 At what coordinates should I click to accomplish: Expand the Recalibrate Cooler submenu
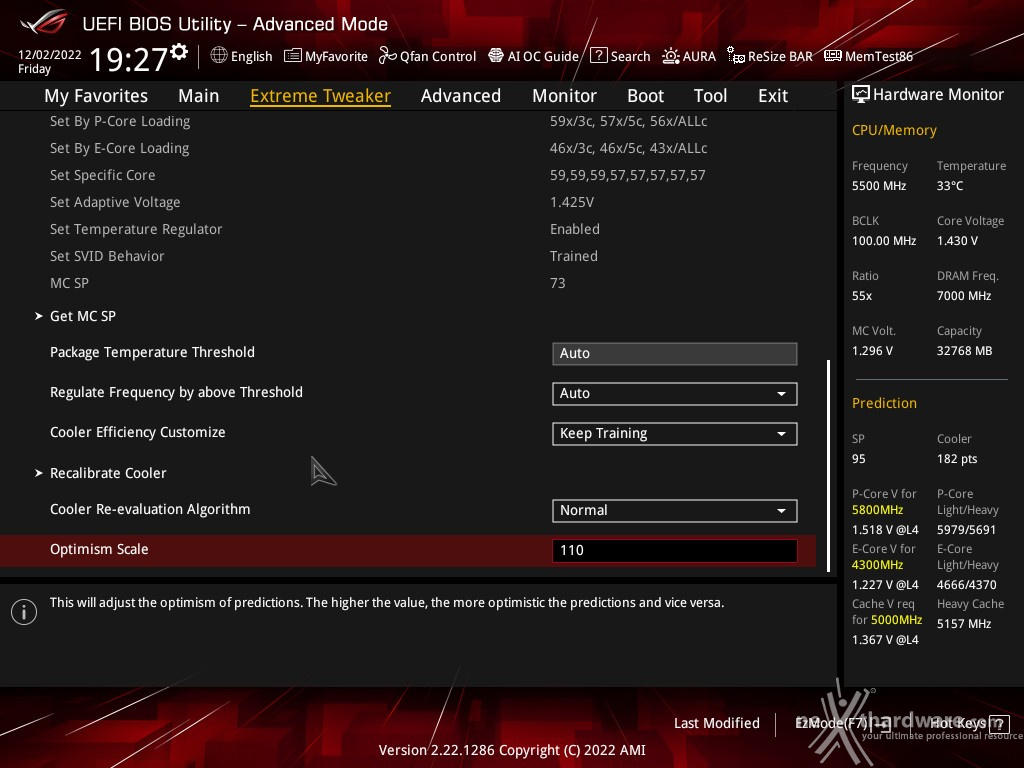[x=108, y=473]
